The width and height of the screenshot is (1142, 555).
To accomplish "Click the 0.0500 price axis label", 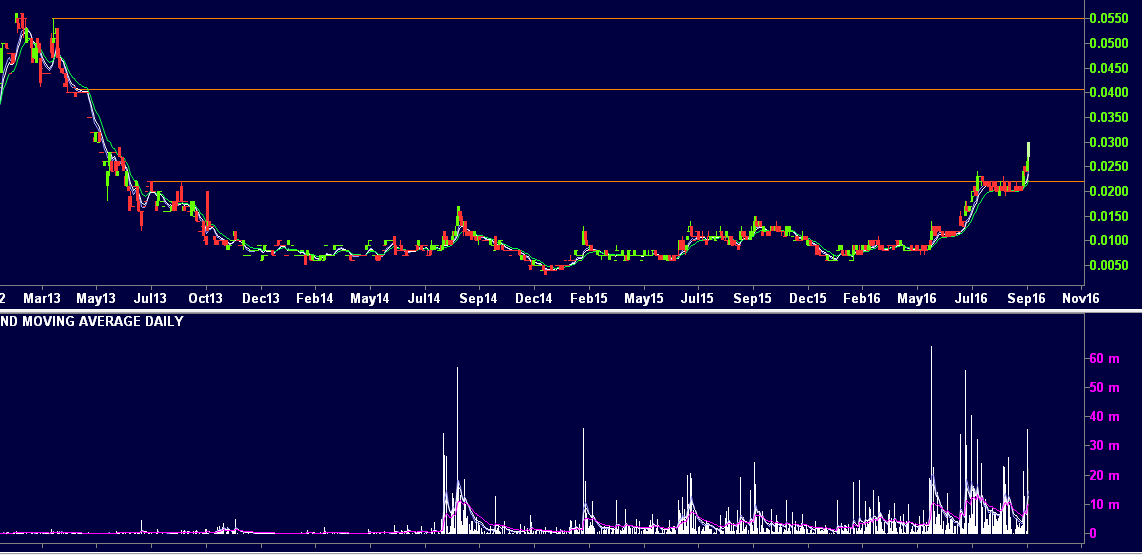I will click(1110, 44).
